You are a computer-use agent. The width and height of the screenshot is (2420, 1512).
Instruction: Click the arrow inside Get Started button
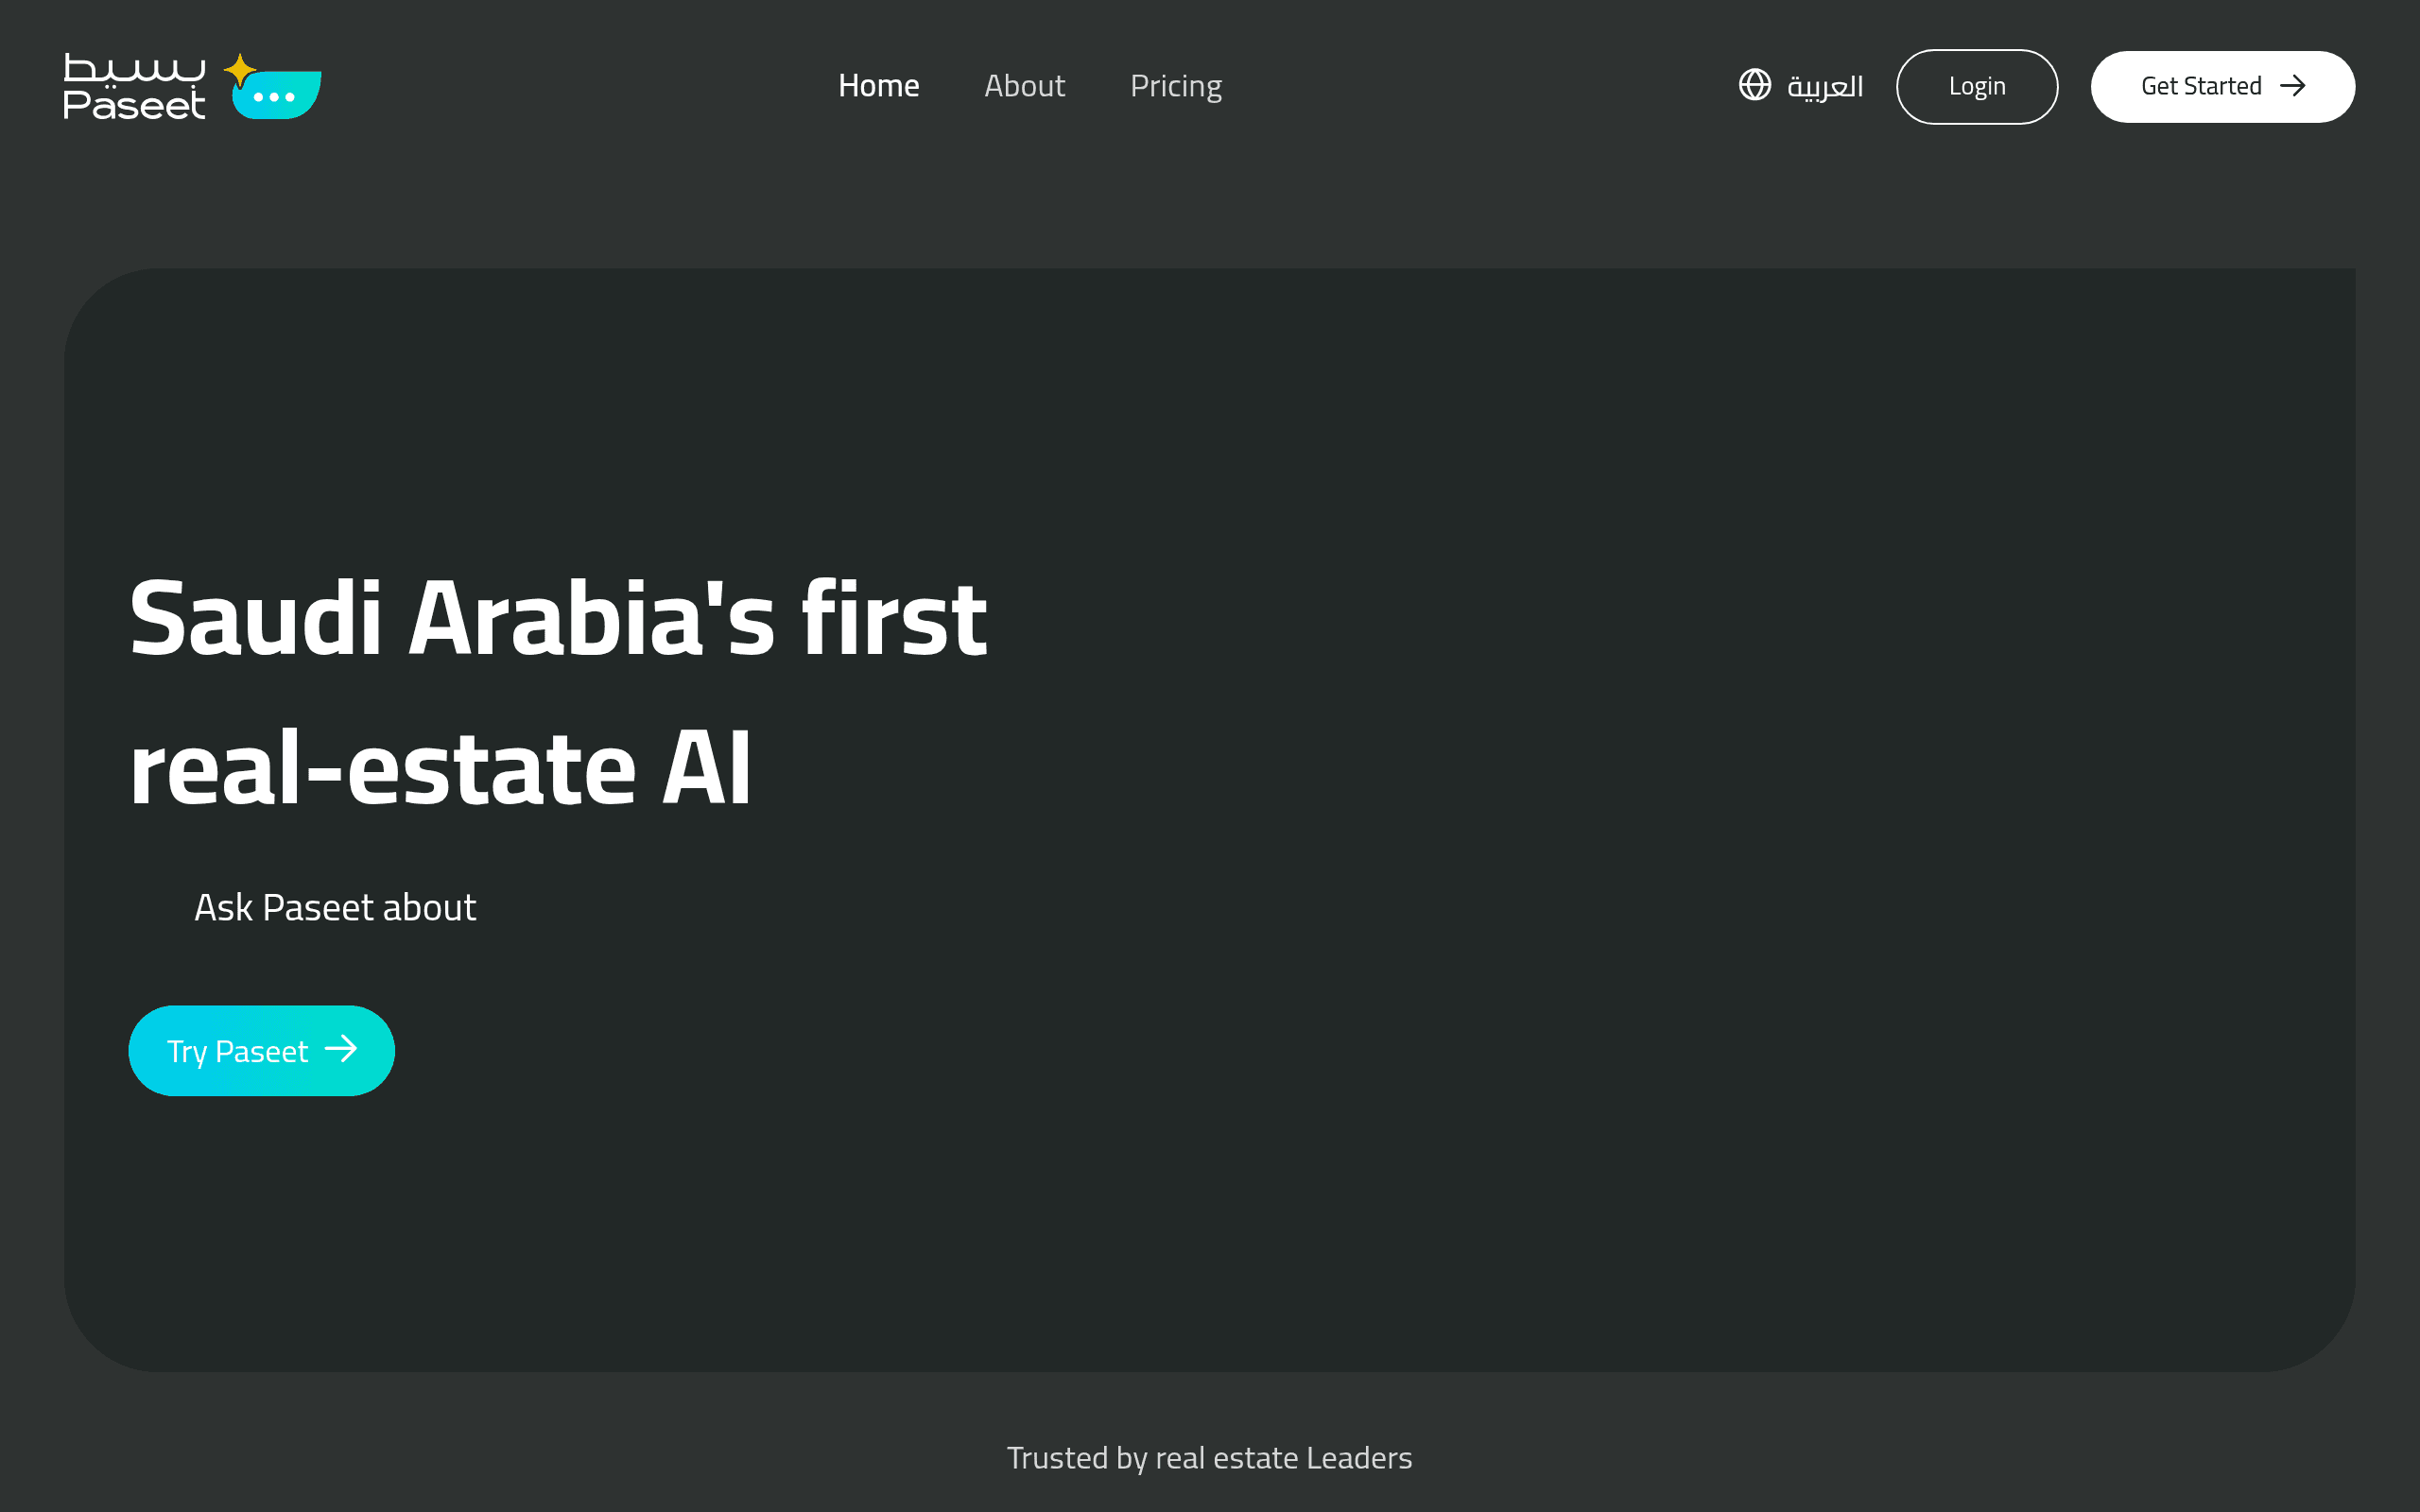[2293, 86]
